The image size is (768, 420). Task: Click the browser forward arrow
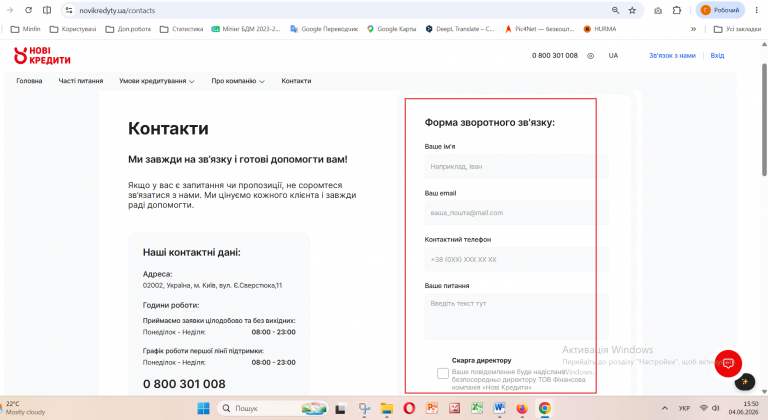[x=10, y=10]
